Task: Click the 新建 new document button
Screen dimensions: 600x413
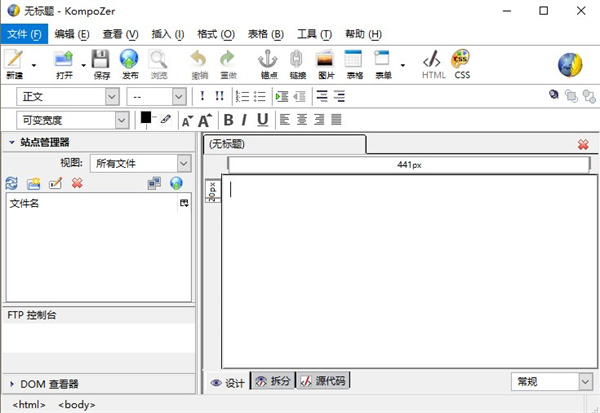Action: coord(14,64)
